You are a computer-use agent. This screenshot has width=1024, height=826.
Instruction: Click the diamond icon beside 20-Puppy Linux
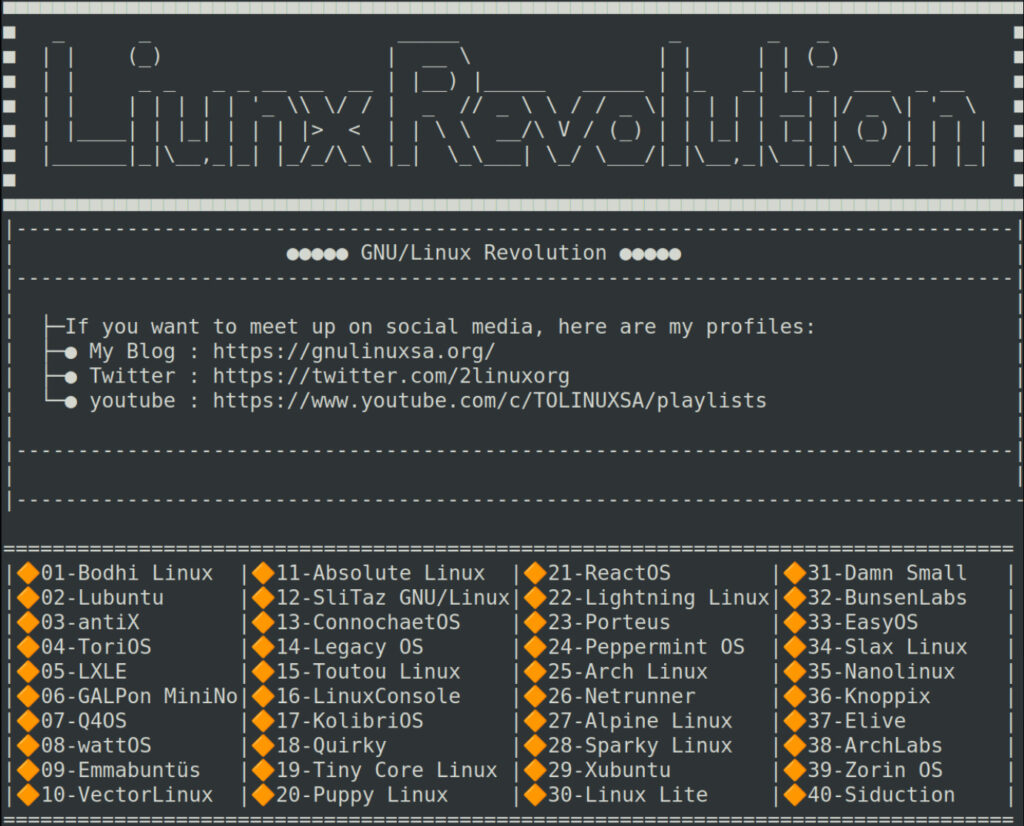point(265,795)
